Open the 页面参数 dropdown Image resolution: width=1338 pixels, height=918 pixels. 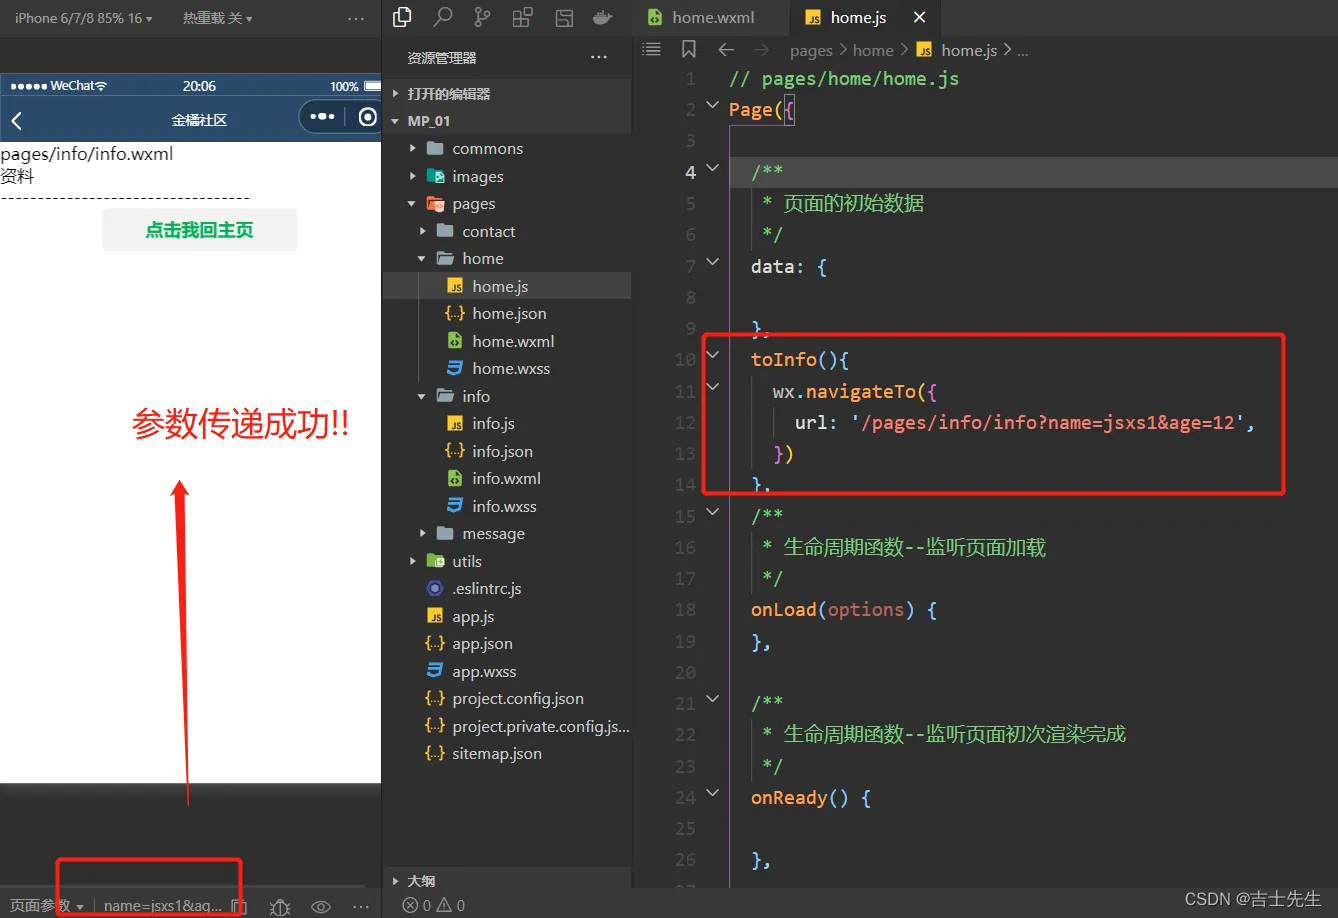point(46,906)
